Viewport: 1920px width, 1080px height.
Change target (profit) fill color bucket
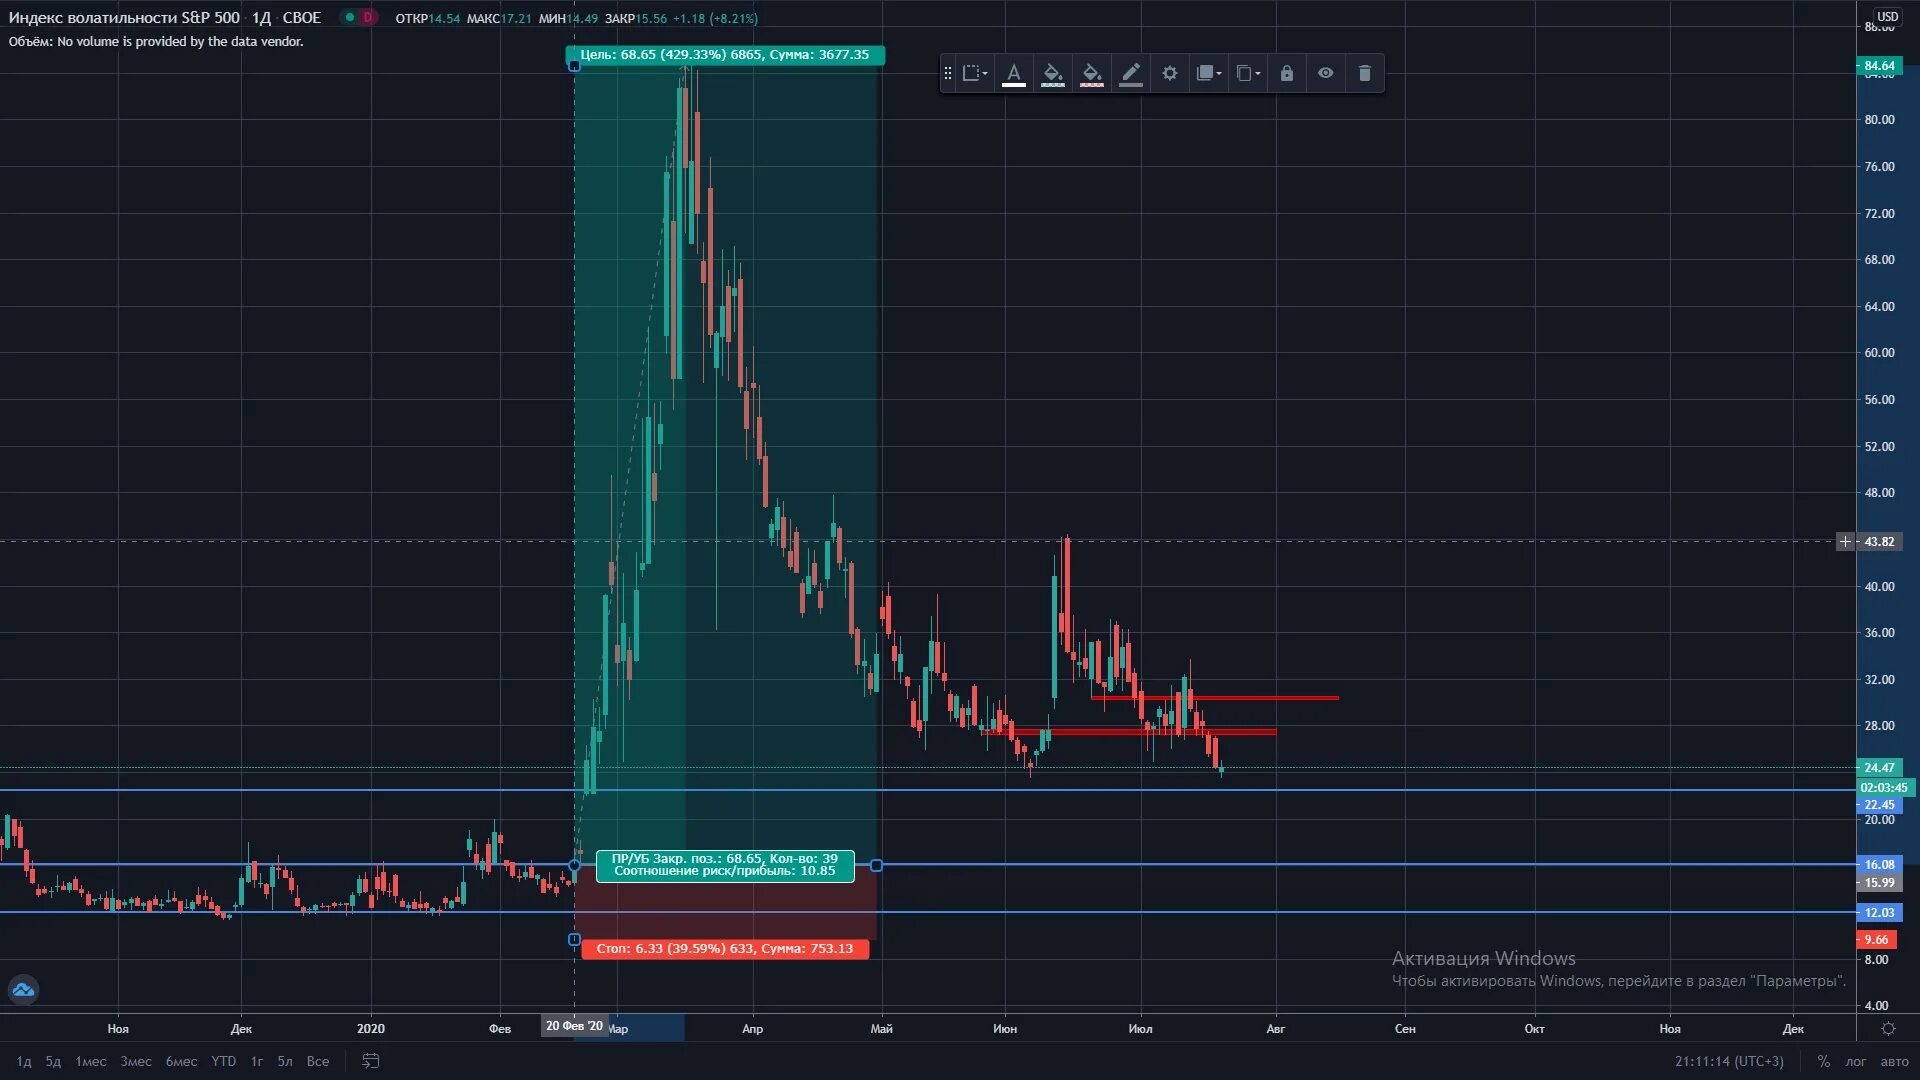1052,73
